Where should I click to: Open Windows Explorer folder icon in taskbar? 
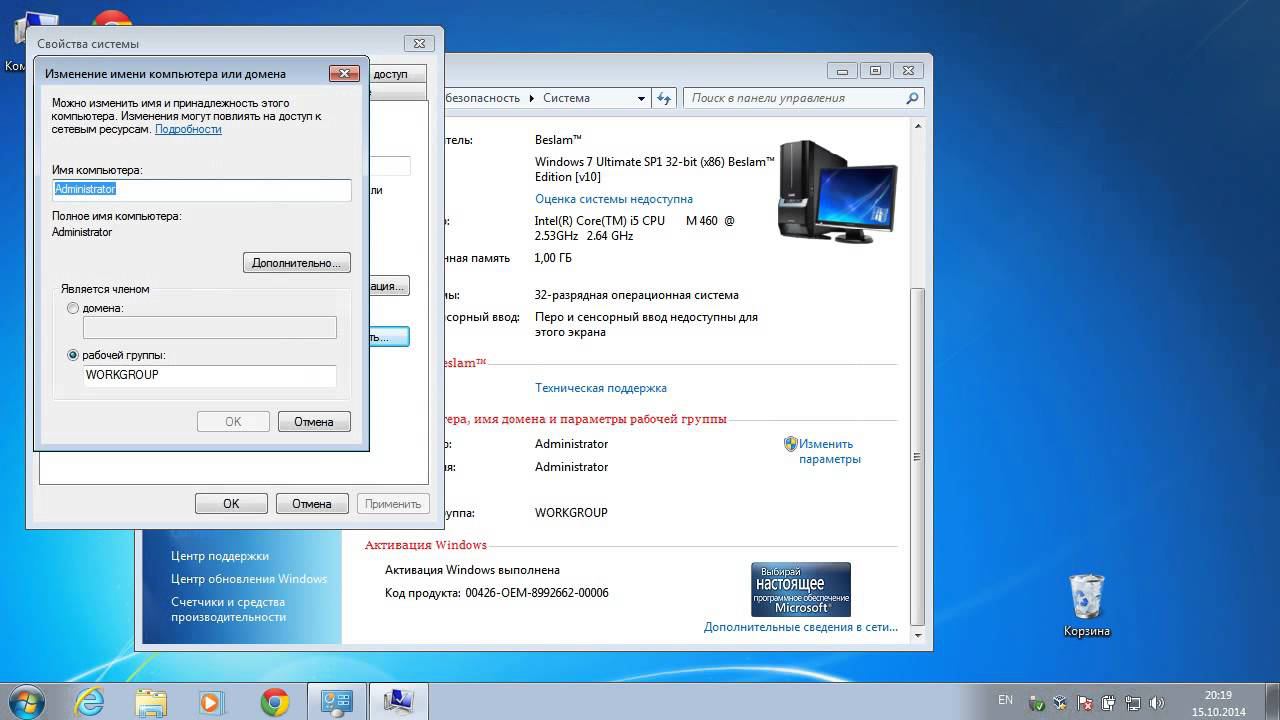151,702
